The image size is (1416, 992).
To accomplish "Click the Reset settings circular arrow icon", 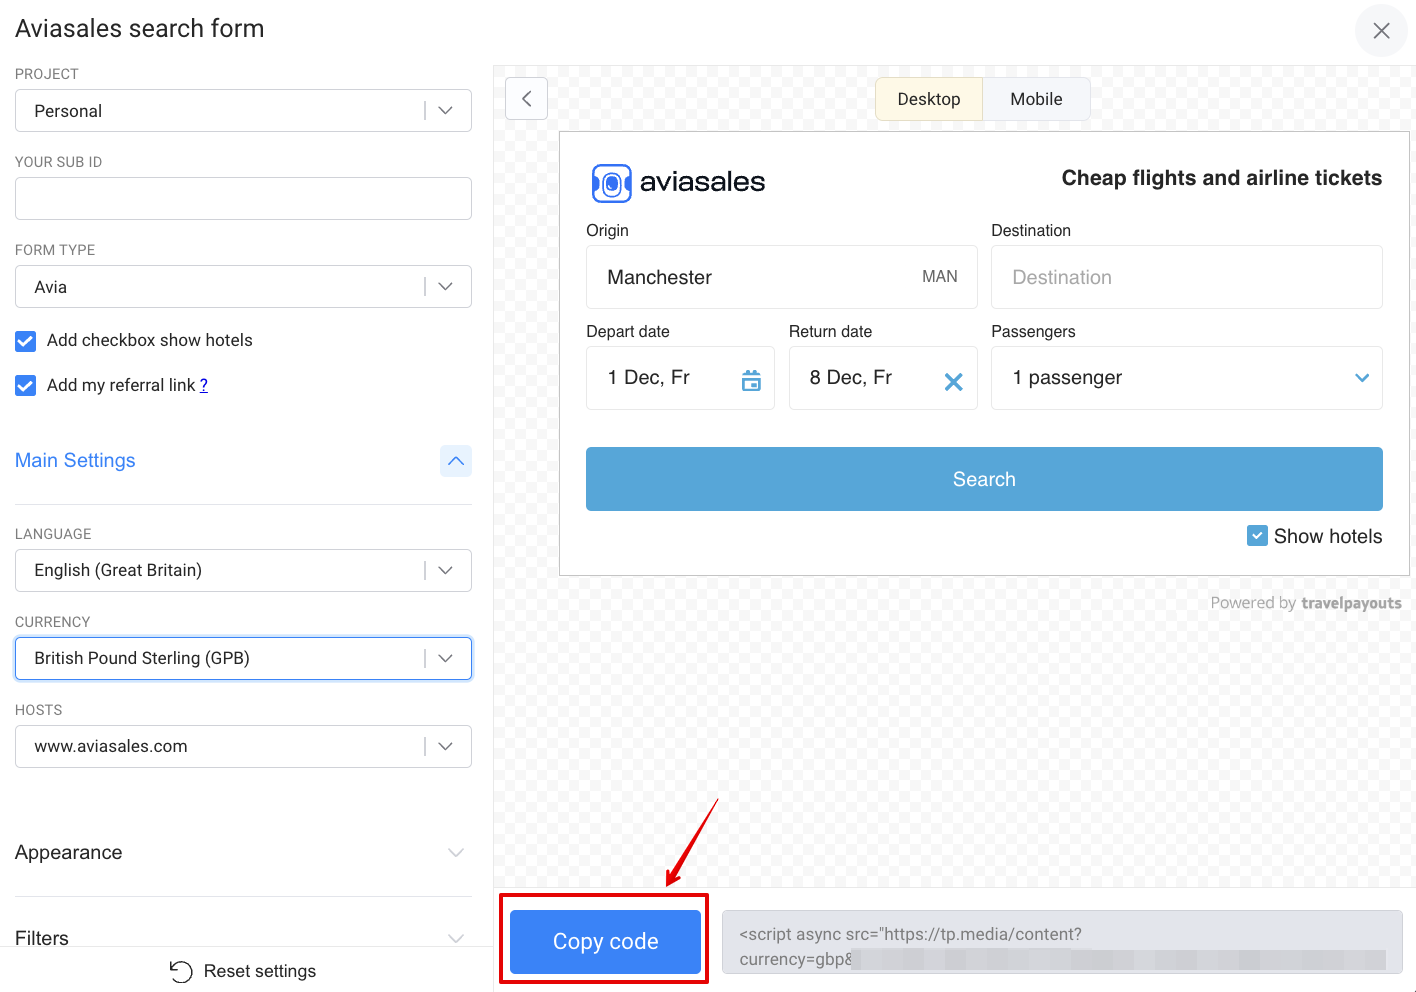I will click(181, 971).
